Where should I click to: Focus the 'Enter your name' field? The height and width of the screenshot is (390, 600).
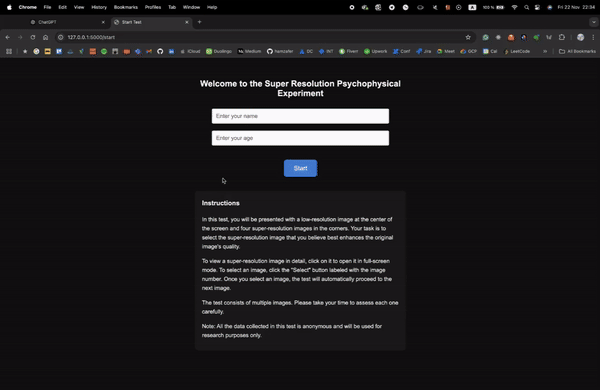300,116
